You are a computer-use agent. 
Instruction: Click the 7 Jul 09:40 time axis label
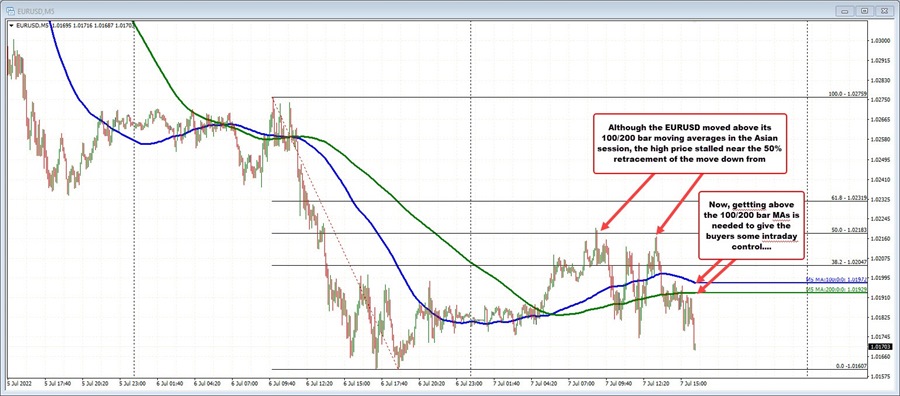[x=620, y=382]
